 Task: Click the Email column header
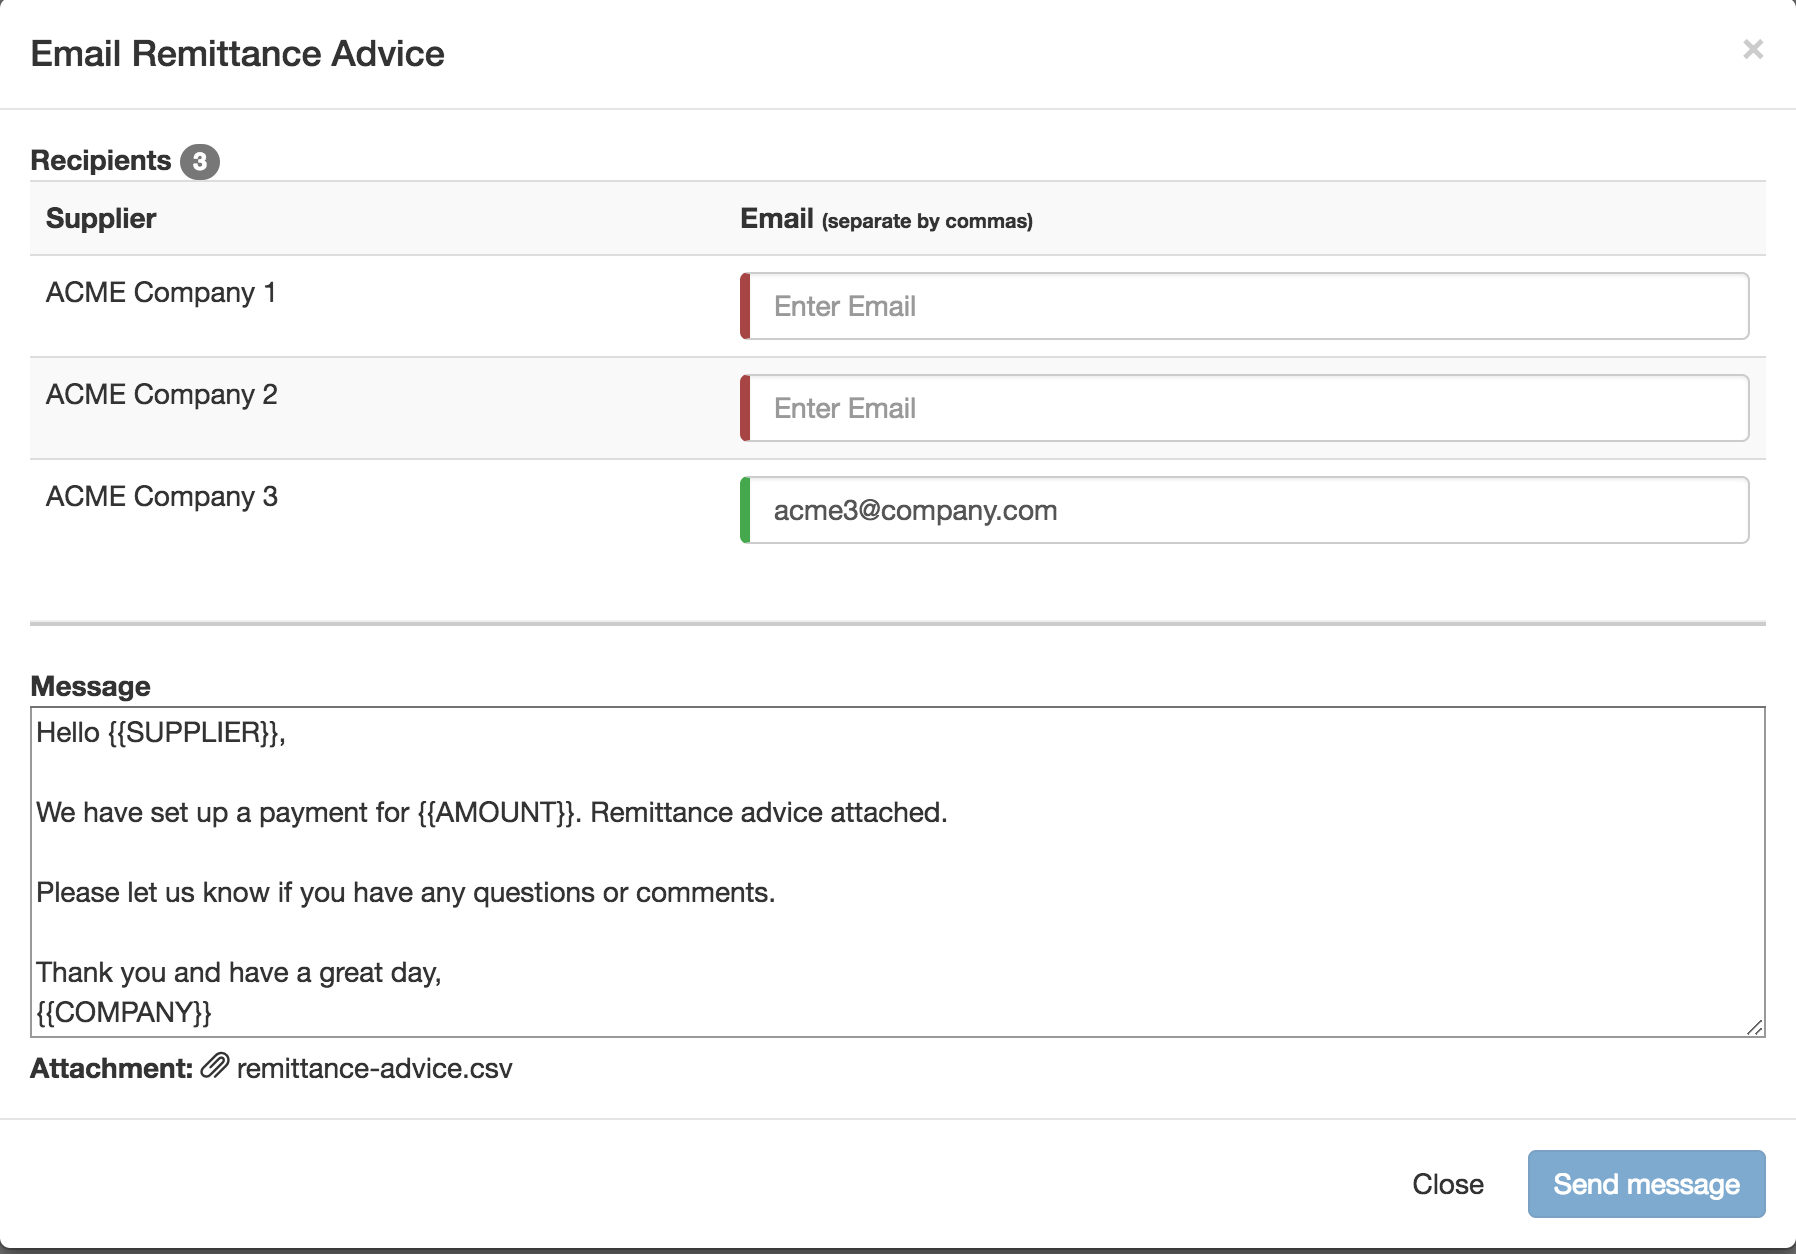pos(776,218)
